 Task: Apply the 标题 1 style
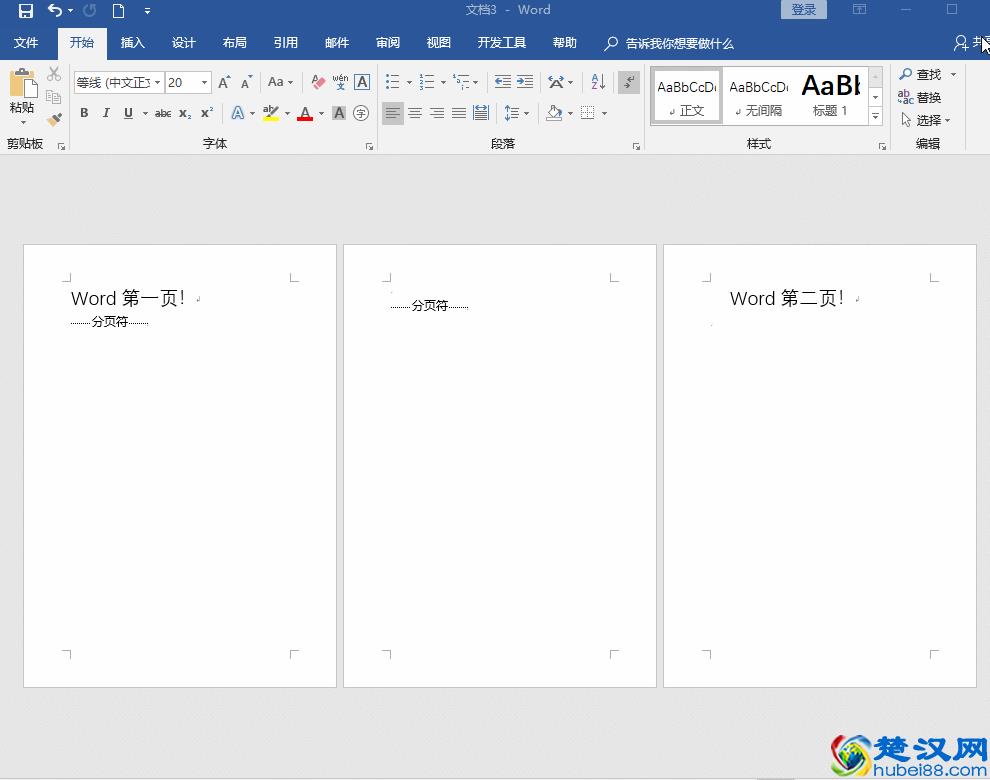click(x=830, y=95)
